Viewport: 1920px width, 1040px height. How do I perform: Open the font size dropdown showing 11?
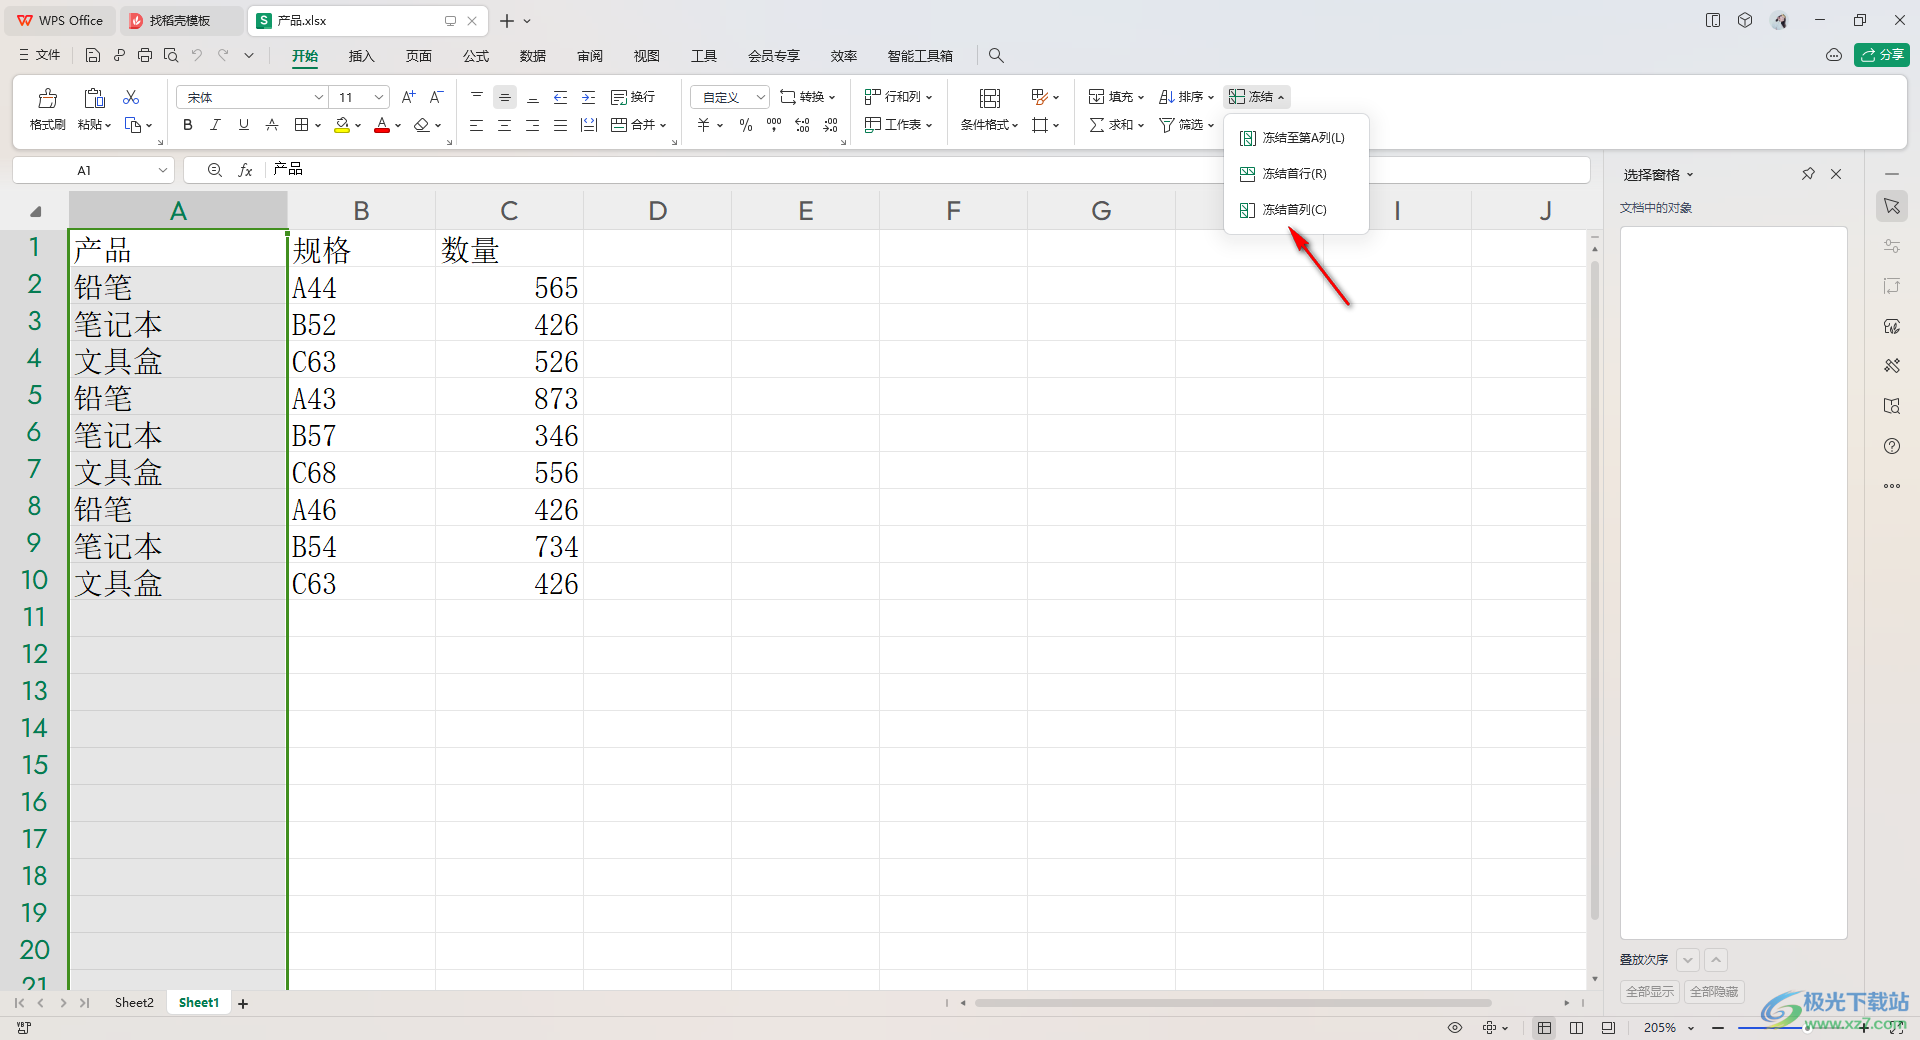pos(379,97)
